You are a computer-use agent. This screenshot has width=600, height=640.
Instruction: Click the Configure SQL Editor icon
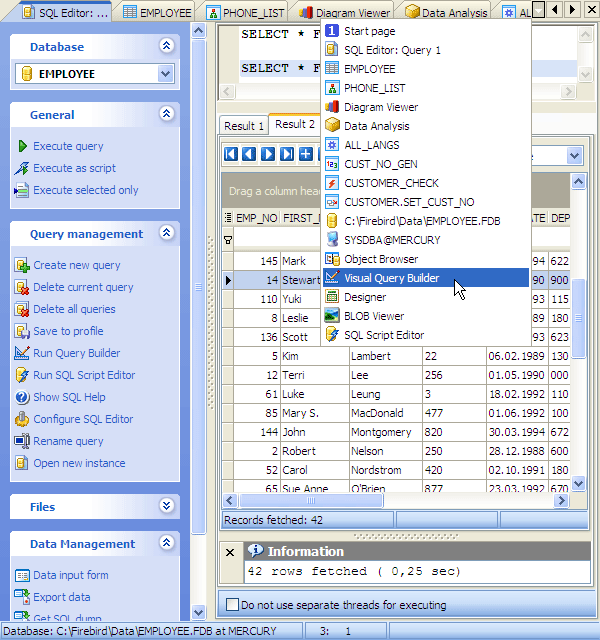click(x=22, y=419)
